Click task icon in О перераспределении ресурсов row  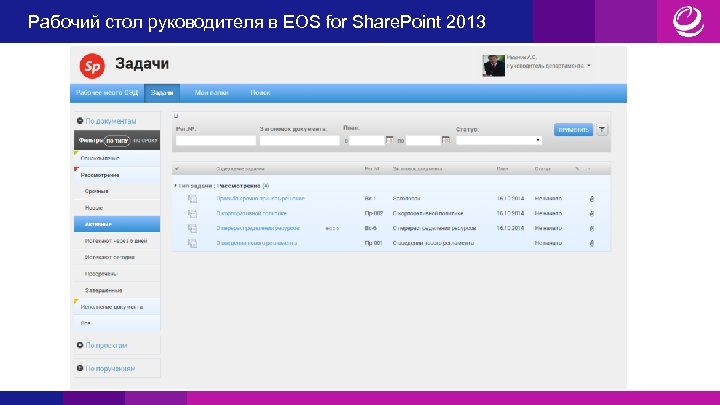click(192, 228)
